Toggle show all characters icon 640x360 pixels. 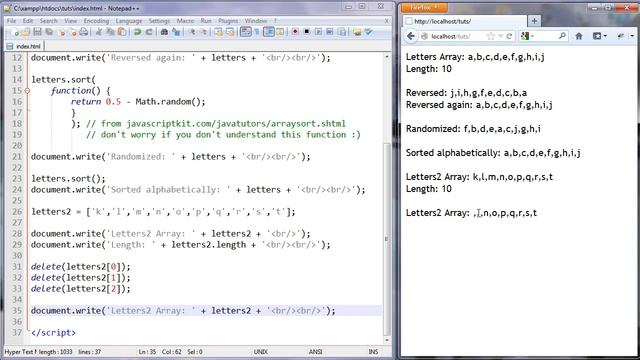coord(257,32)
